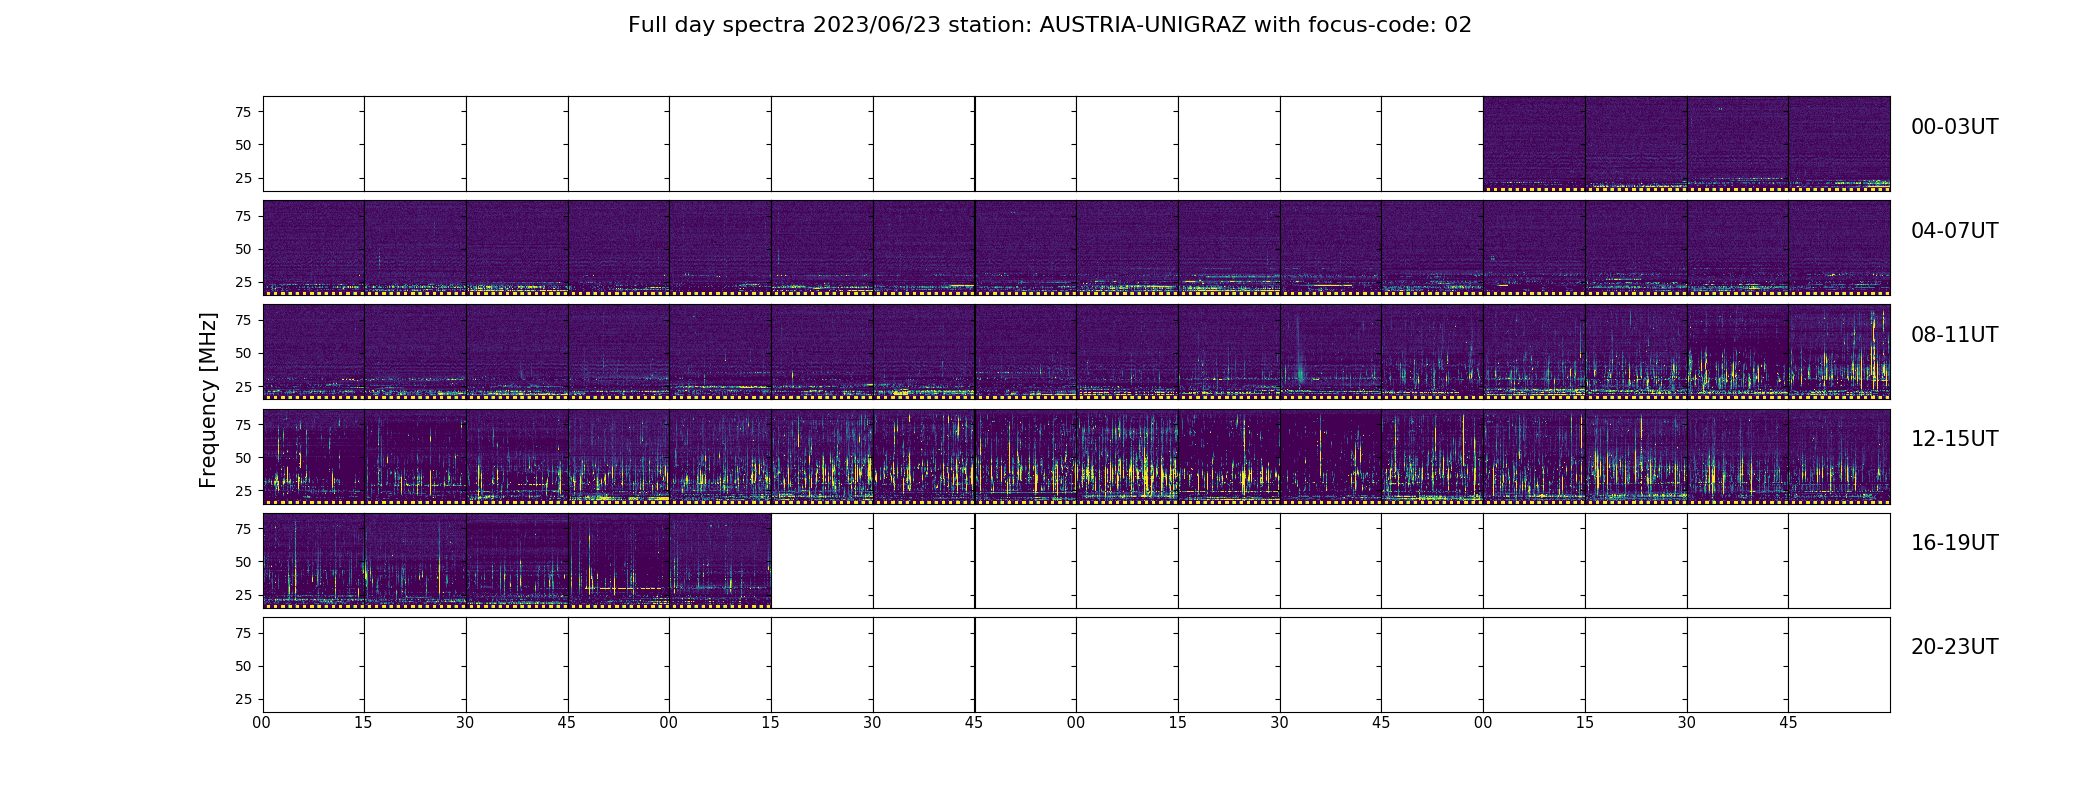Screen dimensions: 2100x800
Task: Click the 75 tick label of the 08-11UT row
Action: coord(243,320)
